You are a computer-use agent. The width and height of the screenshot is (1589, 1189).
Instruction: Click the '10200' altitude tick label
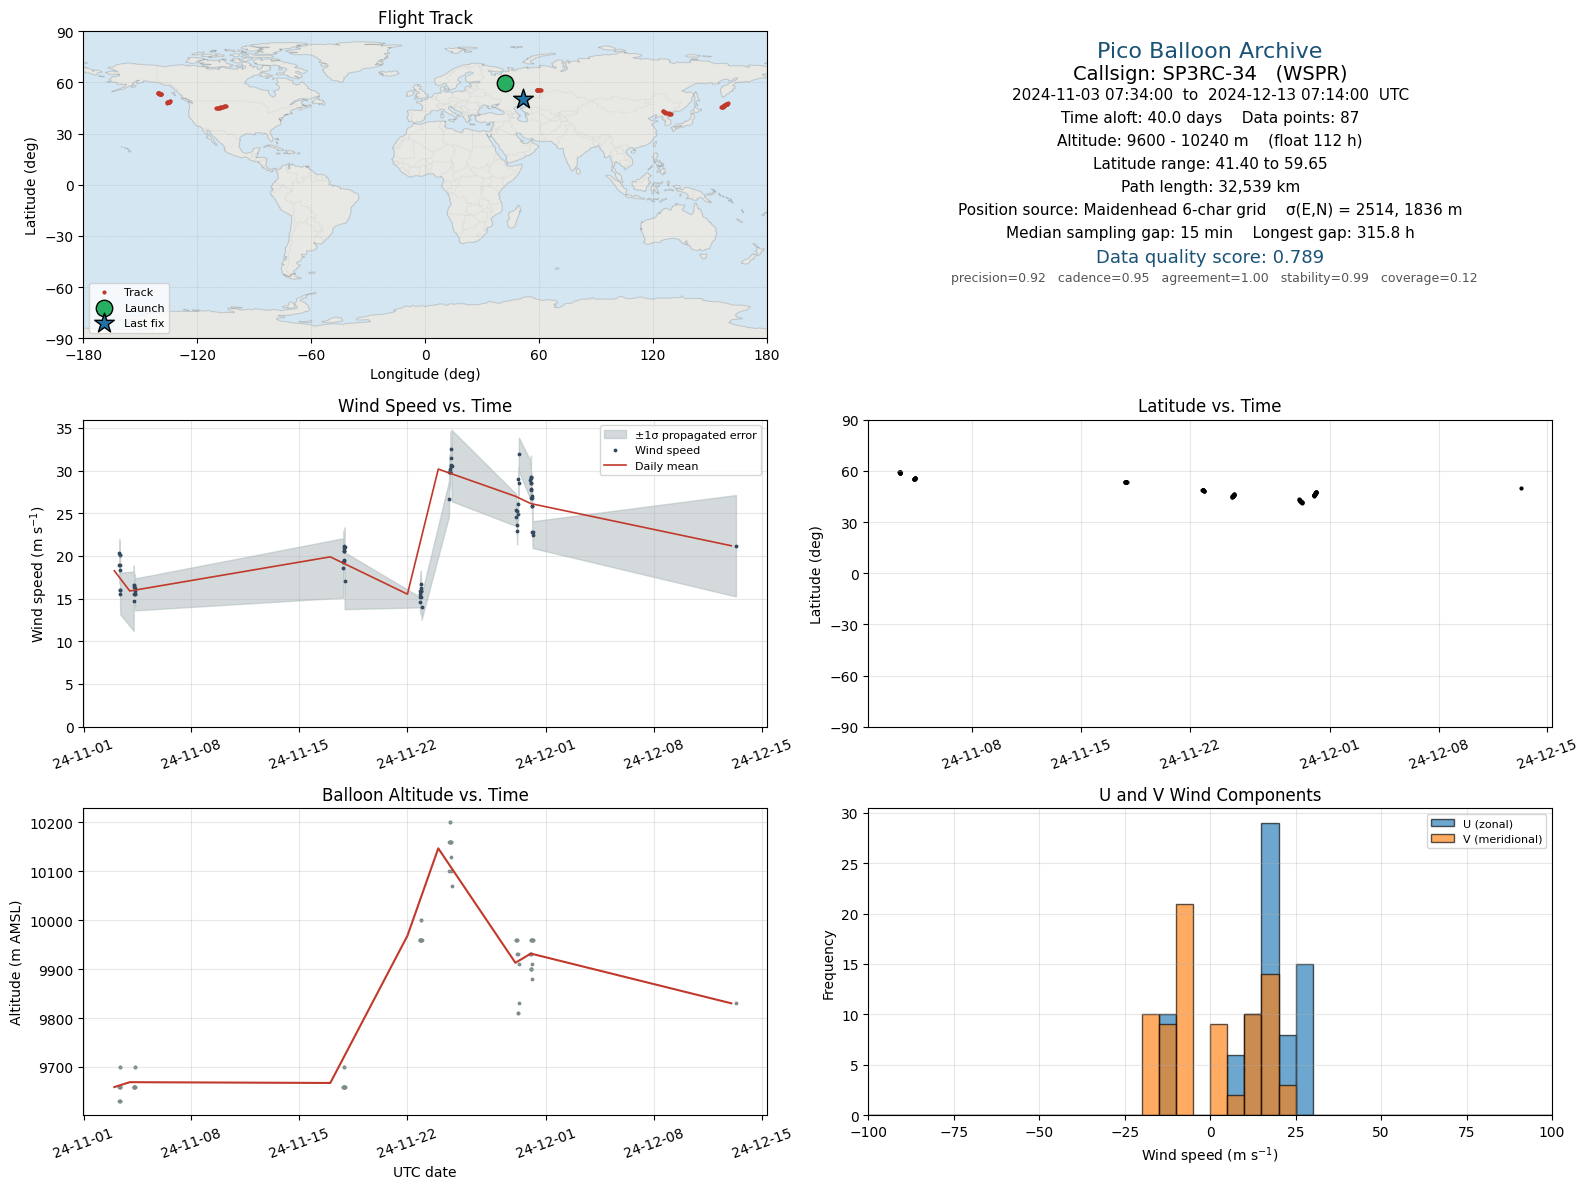56,824
